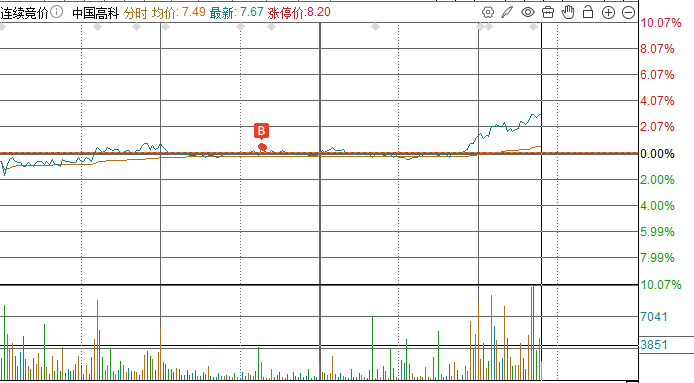Click the 连续竞价 label
694x383 pixels.
(x=24, y=13)
